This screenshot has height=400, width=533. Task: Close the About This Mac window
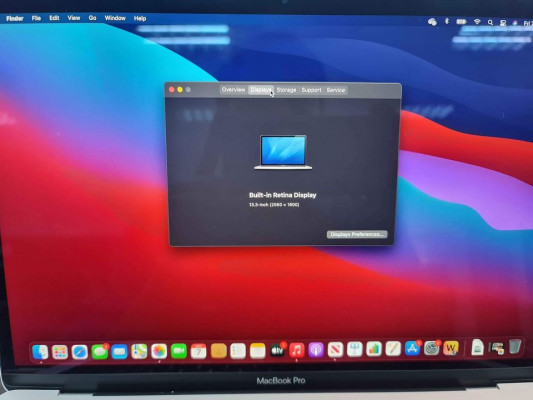(x=172, y=89)
